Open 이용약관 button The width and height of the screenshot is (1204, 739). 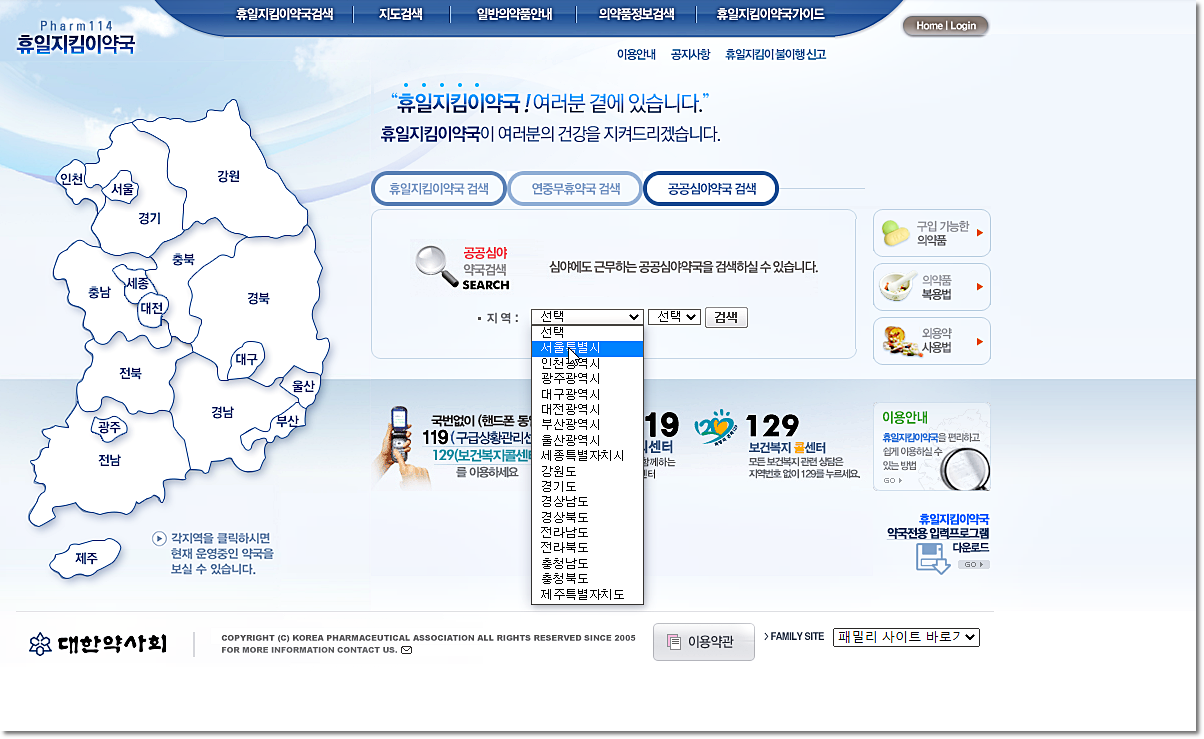704,642
